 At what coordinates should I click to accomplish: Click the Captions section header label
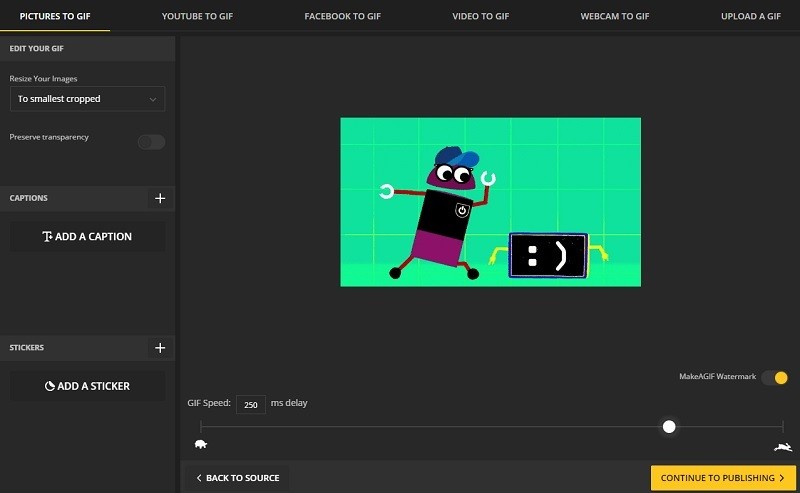click(x=29, y=198)
